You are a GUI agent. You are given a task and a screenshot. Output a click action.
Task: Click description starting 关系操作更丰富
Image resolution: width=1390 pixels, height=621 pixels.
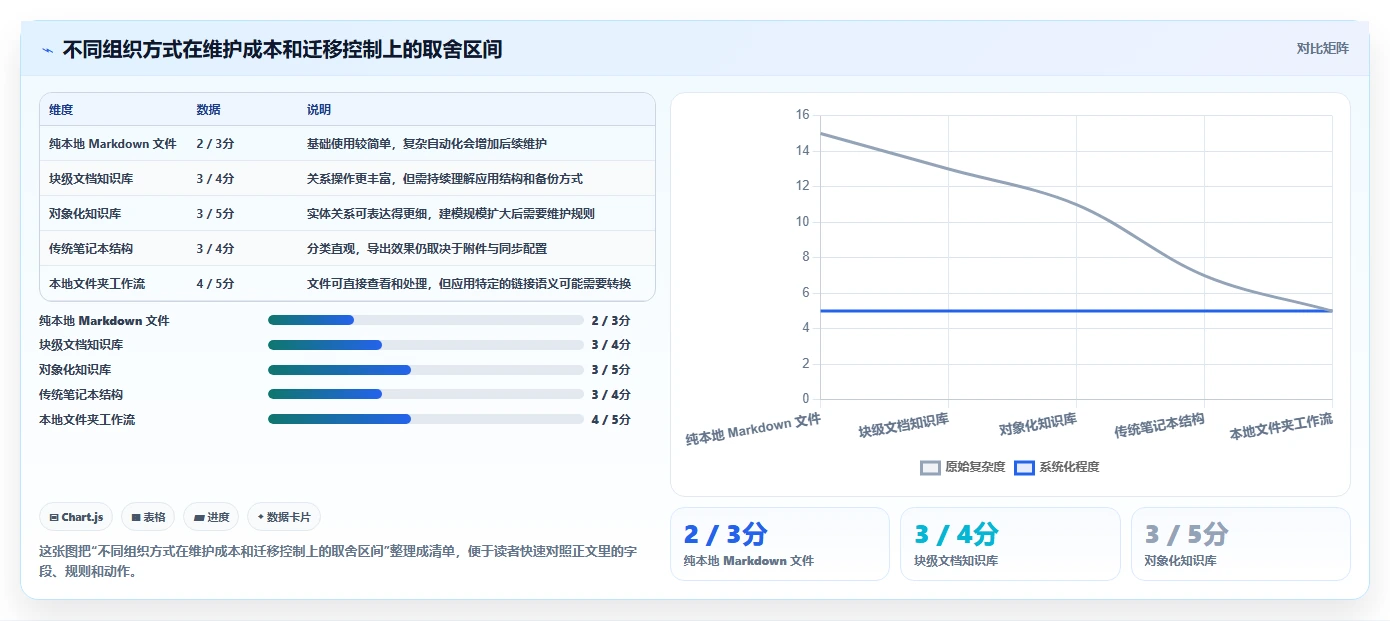445,179
